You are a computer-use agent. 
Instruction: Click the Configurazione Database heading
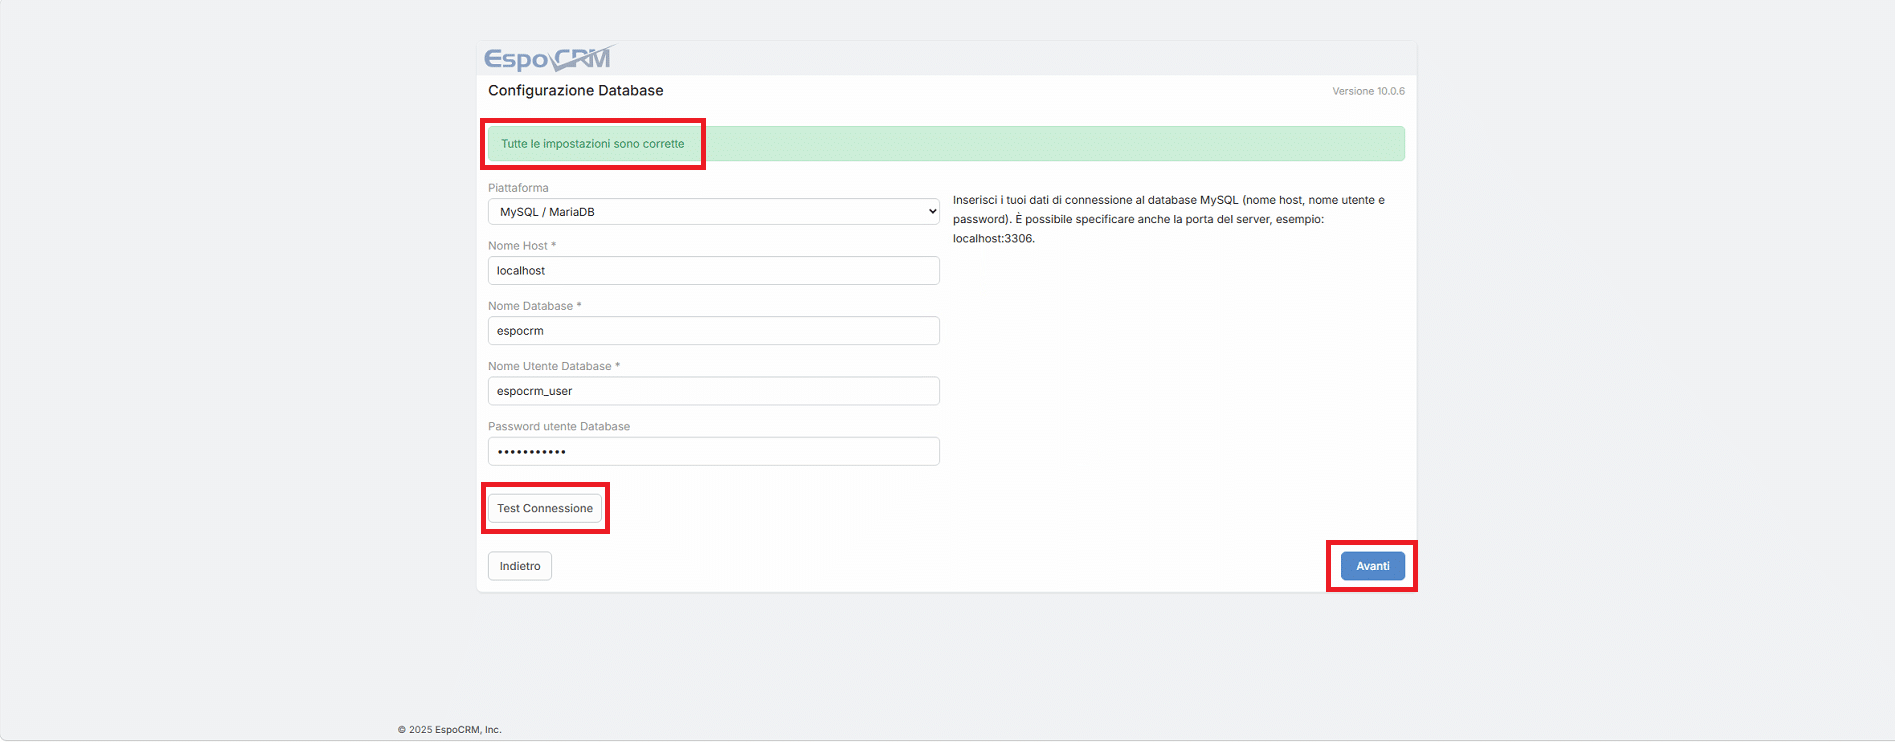click(x=576, y=90)
